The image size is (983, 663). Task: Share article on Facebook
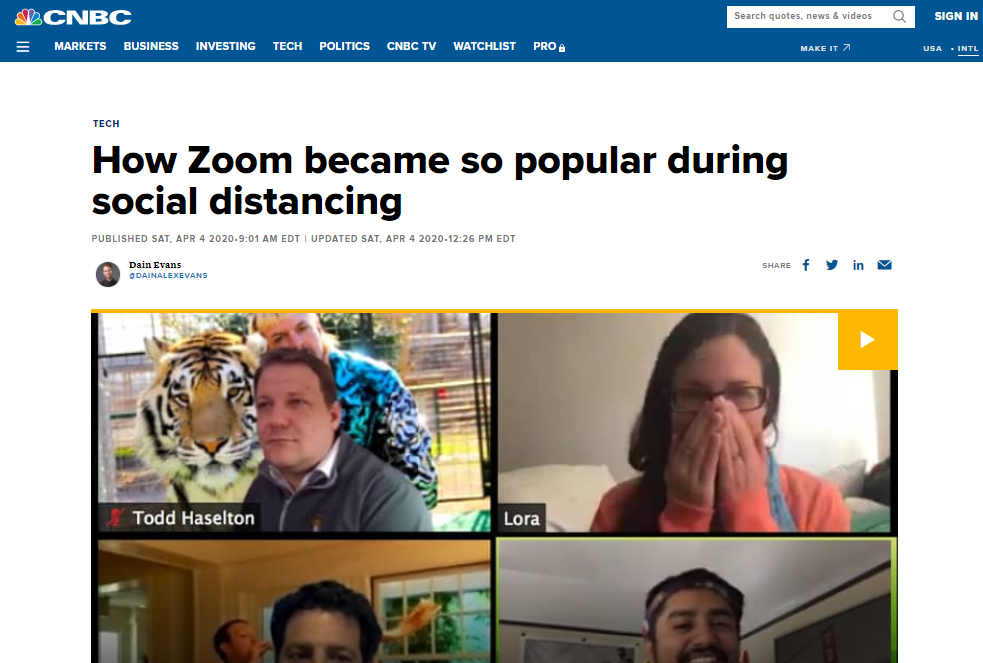tap(806, 265)
